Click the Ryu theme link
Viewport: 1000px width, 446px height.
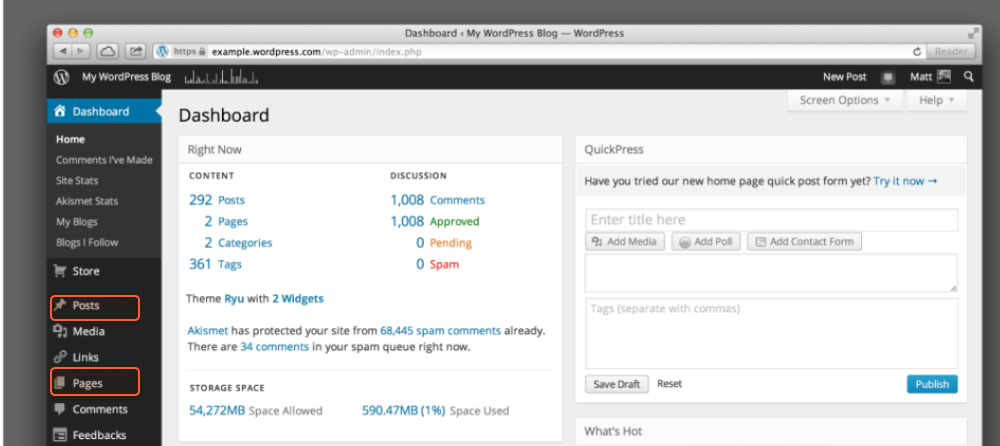point(234,299)
